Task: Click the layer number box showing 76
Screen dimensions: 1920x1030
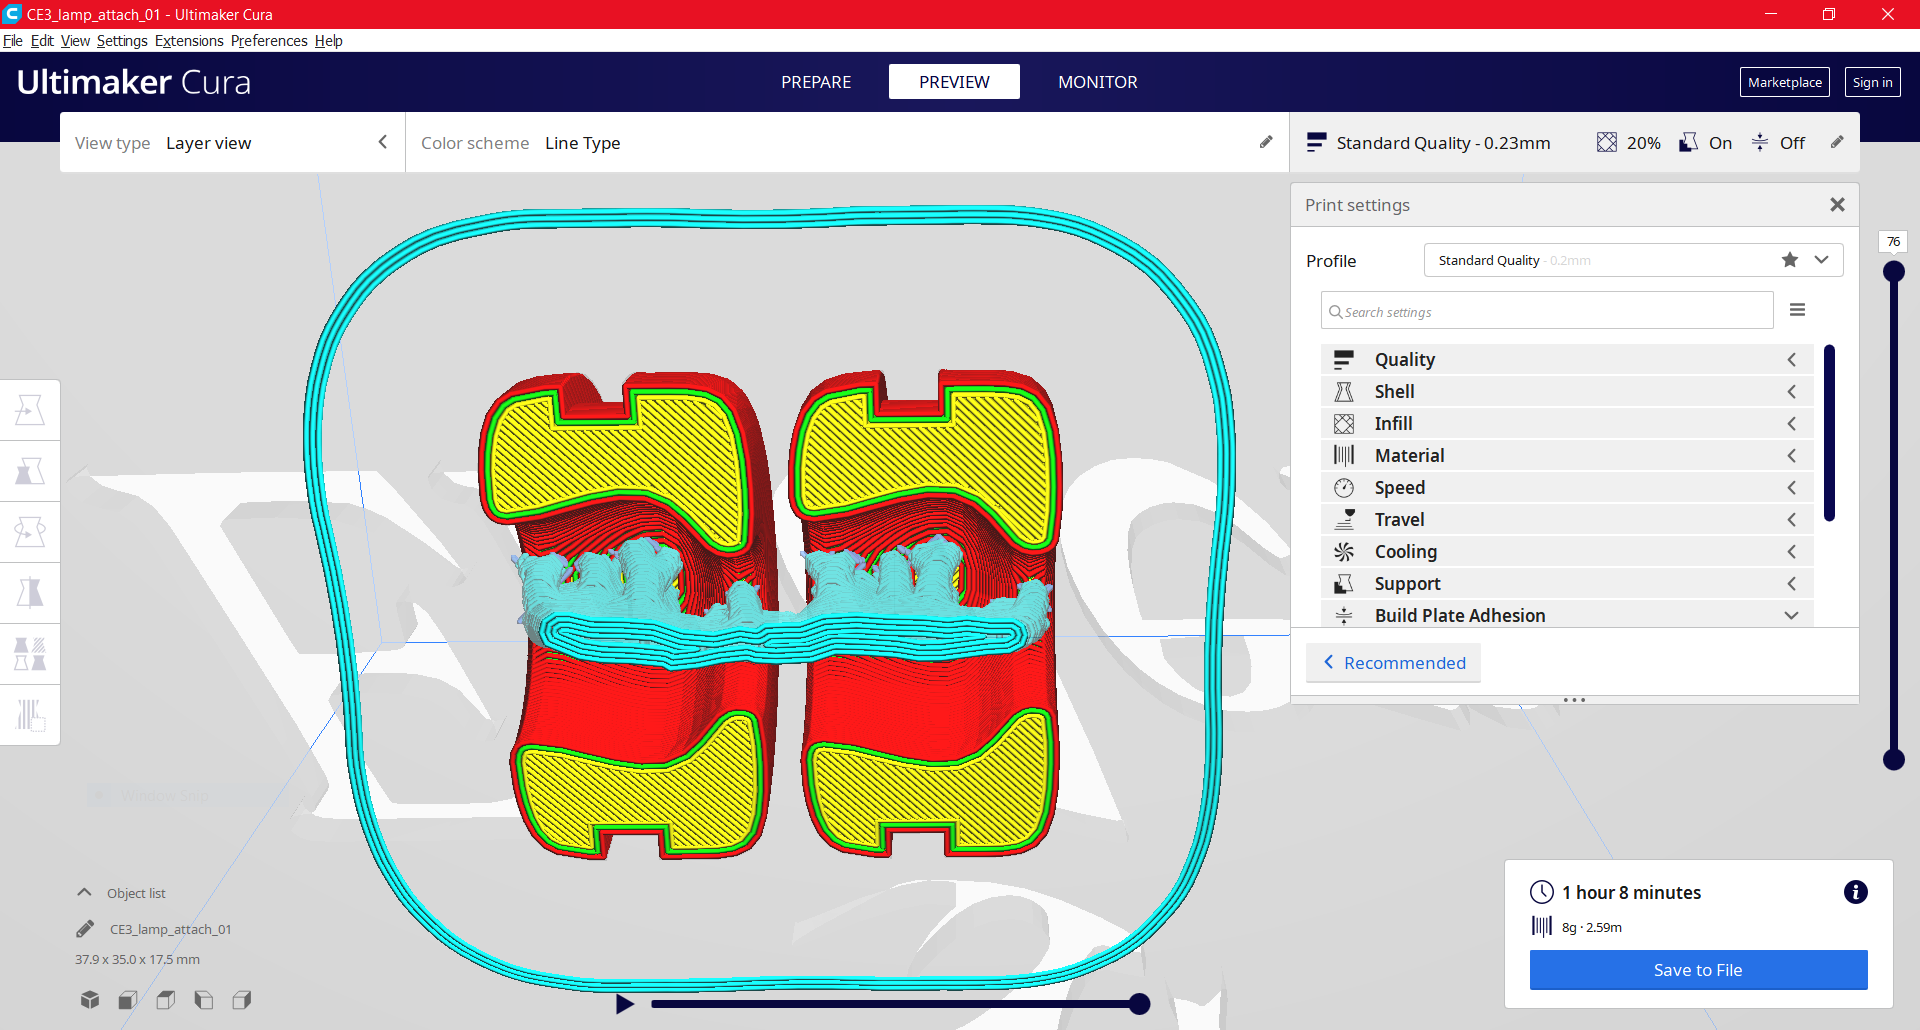Action: [1893, 242]
